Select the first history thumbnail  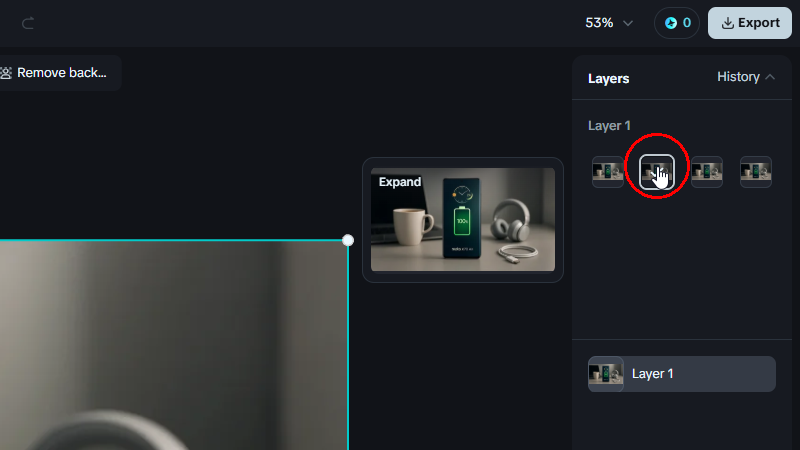(608, 172)
